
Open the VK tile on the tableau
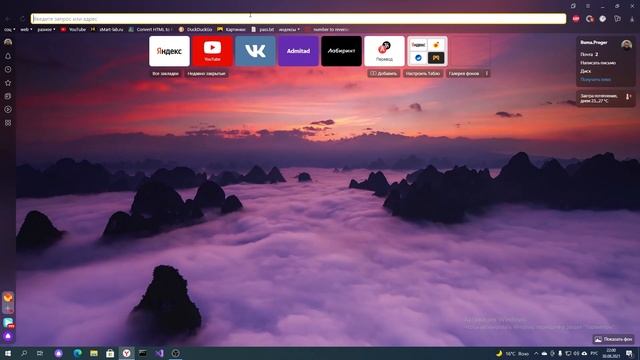[255, 51]
